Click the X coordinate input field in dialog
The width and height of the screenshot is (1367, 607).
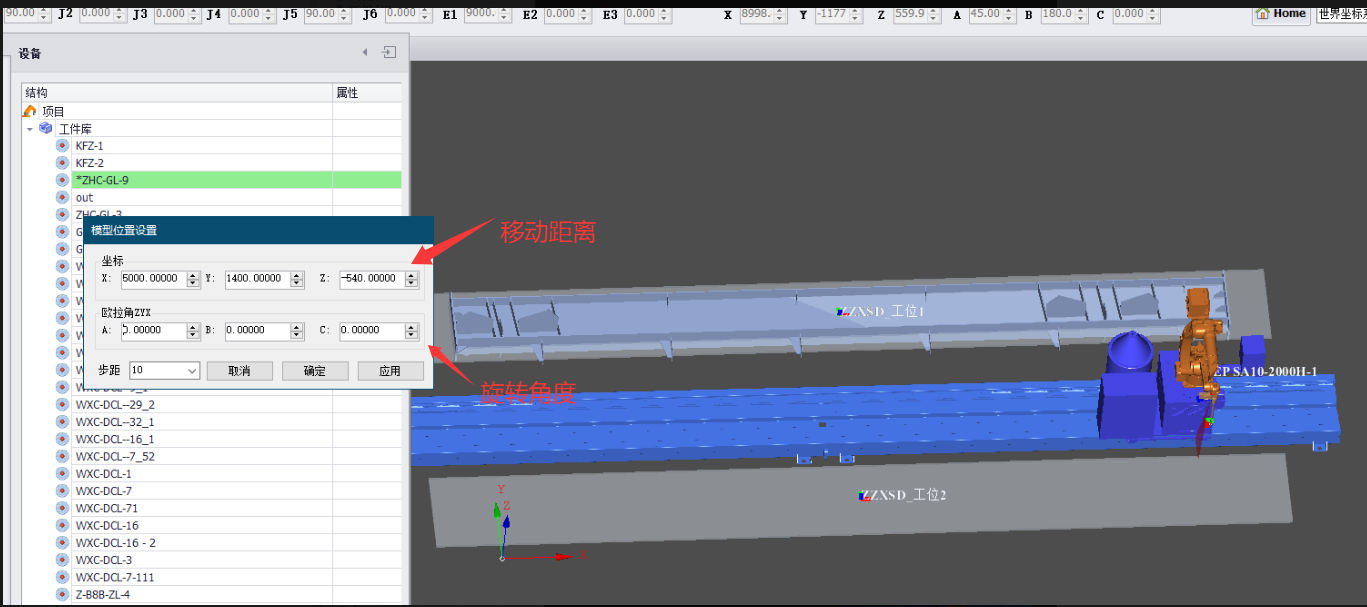tap(153, 279)
